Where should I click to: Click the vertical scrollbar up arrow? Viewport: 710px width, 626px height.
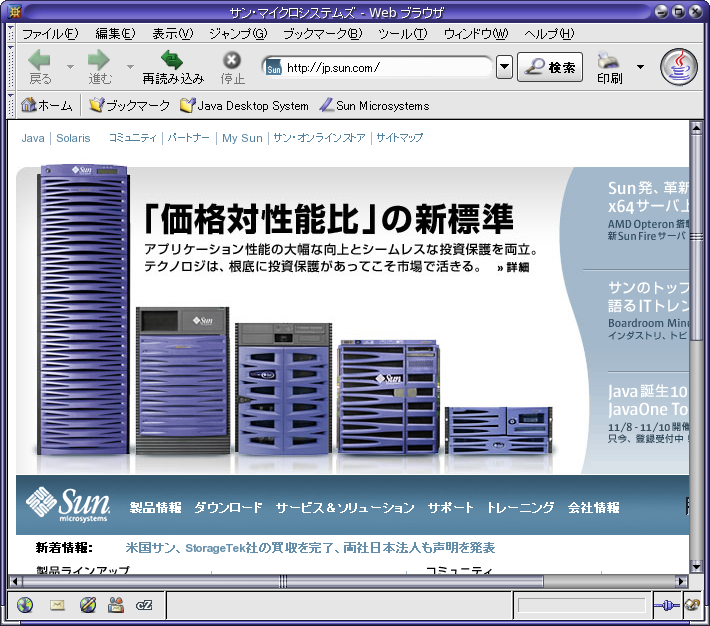click(696, 128)
